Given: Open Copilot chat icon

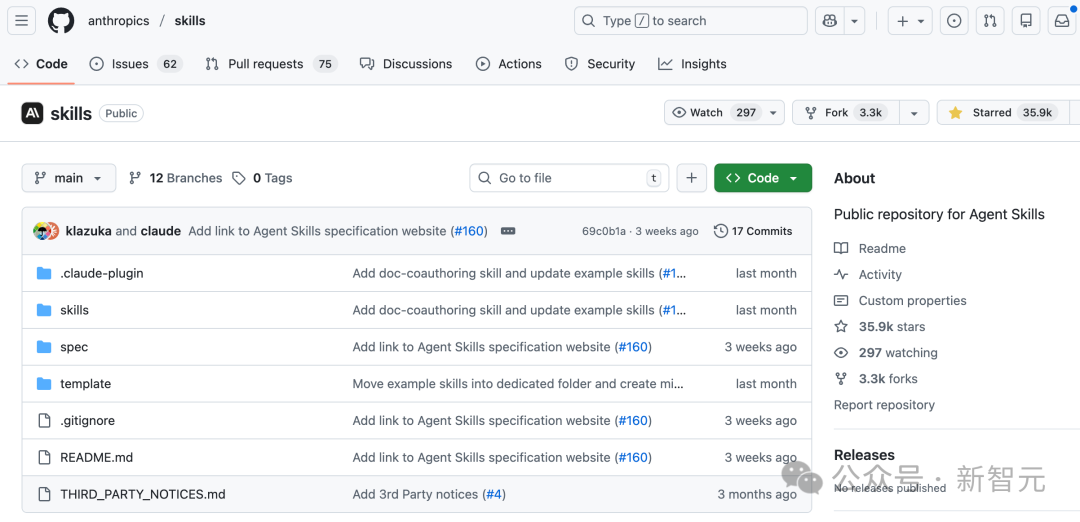Looking at the screenshot, I should point(829,21).
